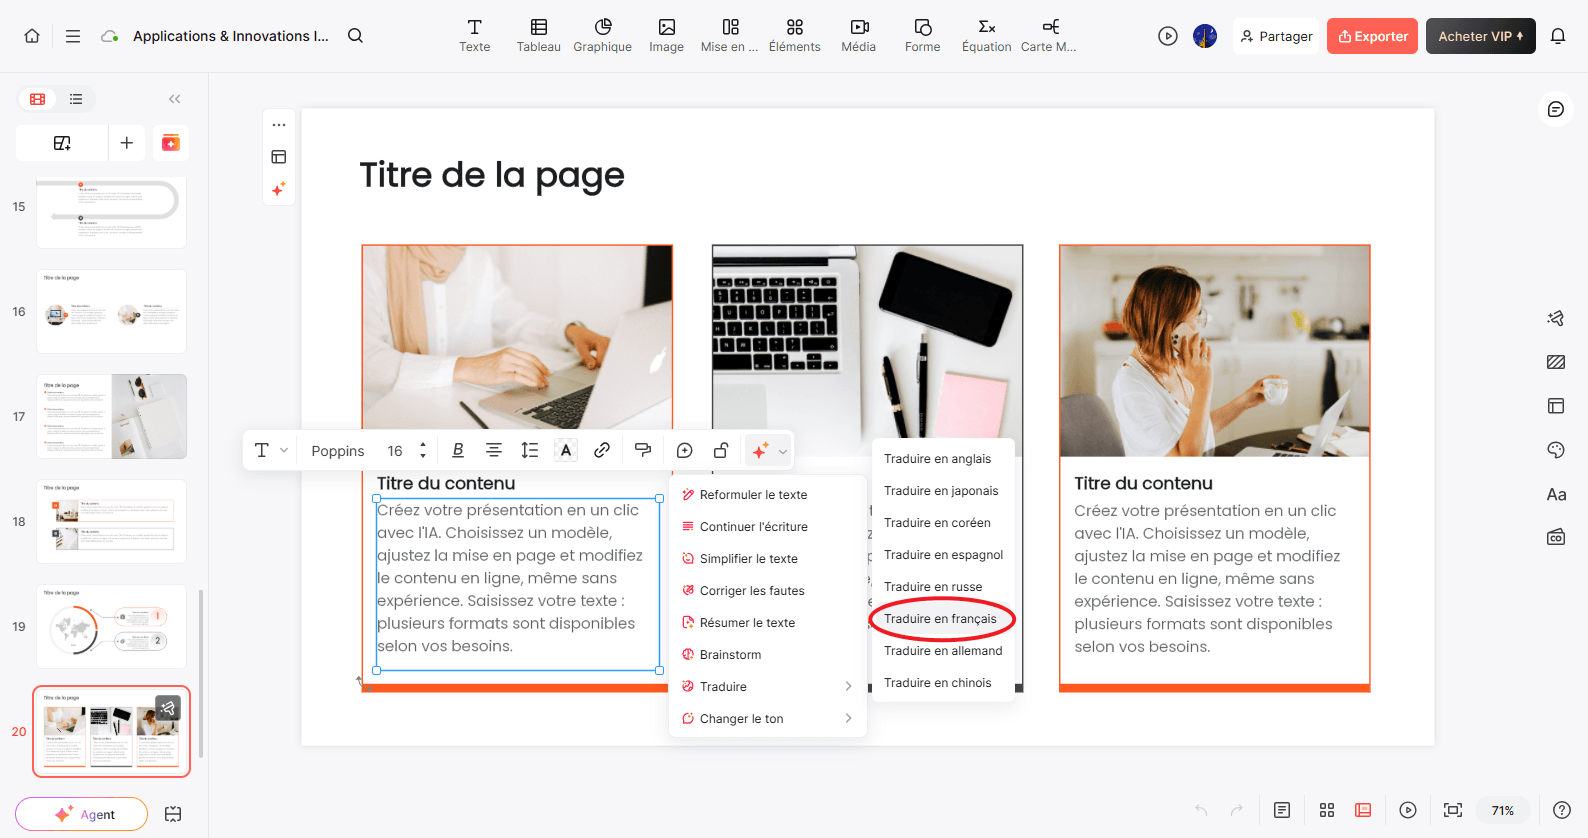Image resolution: width=1588 pixels, height=838 pixels.
Task: Start slideshow with top play icon
Action: point(1168,36)
